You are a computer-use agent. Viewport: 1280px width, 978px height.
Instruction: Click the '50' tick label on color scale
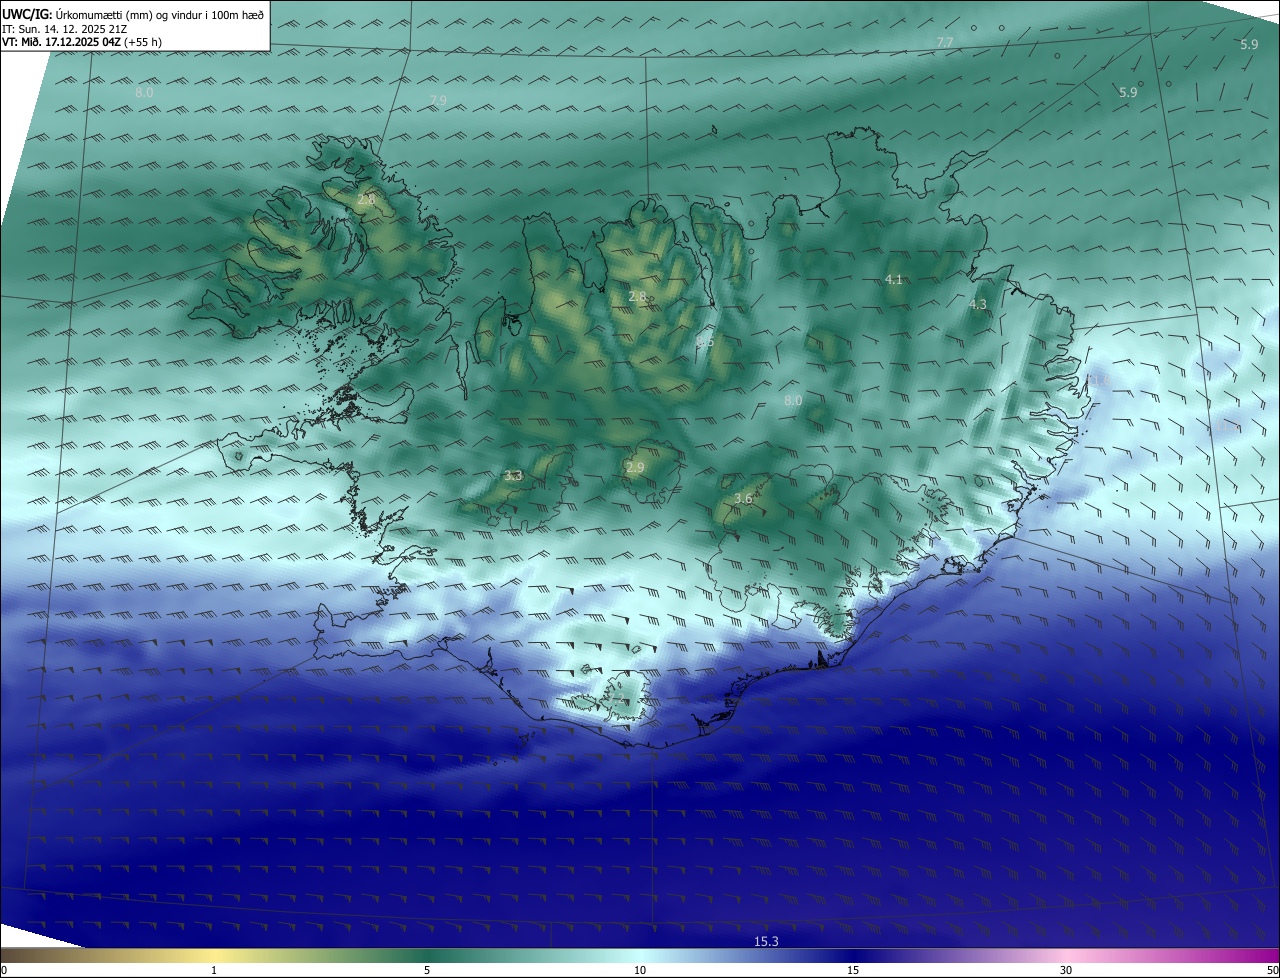click(x=1272, y=970)
